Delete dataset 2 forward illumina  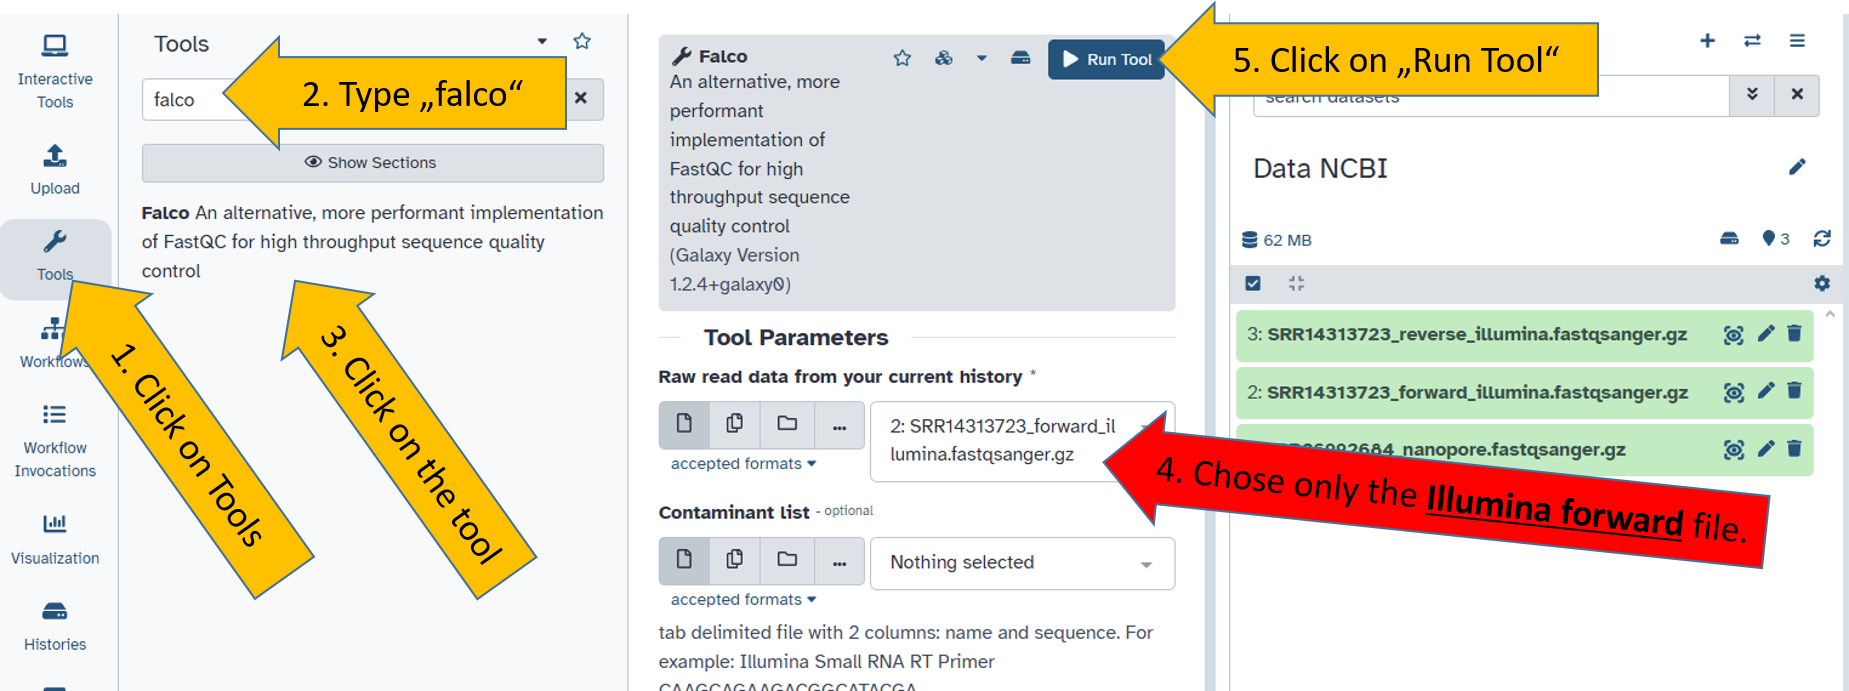tap(1794, 391)
